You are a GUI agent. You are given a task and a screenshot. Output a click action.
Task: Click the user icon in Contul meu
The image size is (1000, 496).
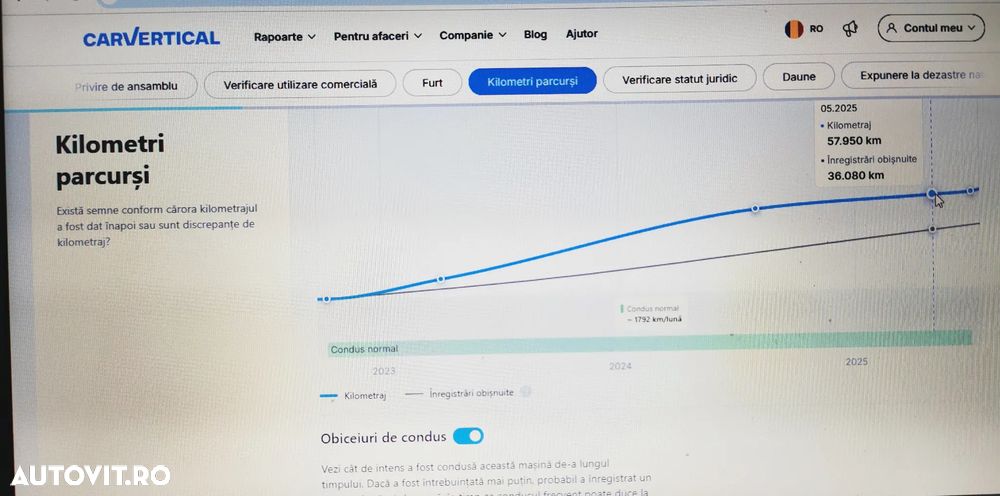[892, 28]
